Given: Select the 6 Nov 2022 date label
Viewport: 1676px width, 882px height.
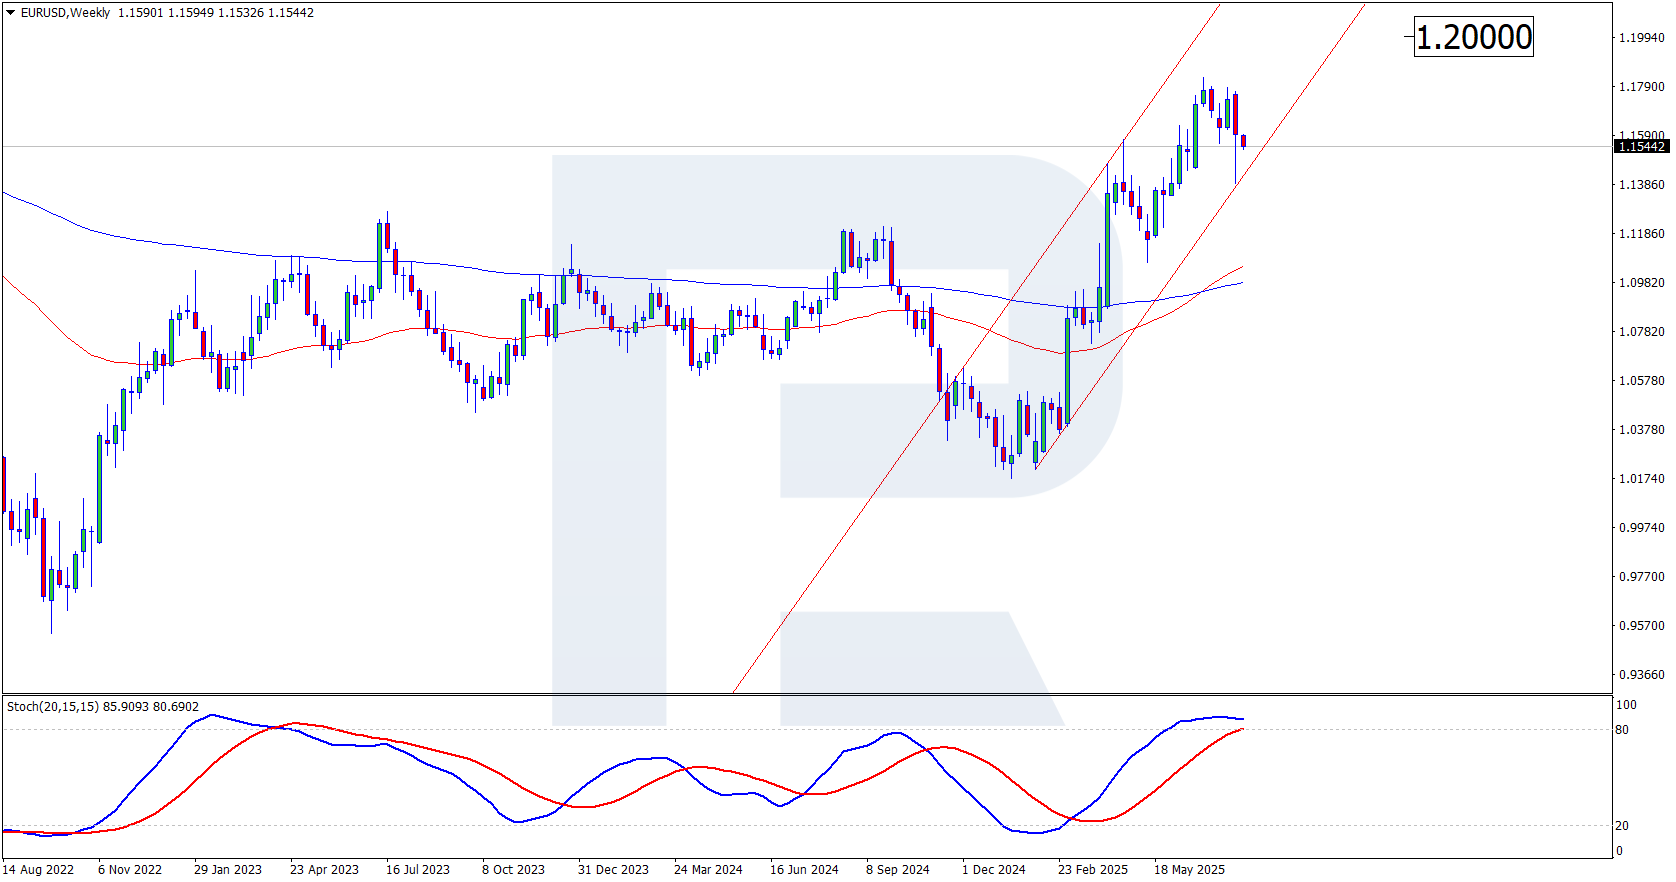Looking at the screenshot, I should [x=130, y=870].
